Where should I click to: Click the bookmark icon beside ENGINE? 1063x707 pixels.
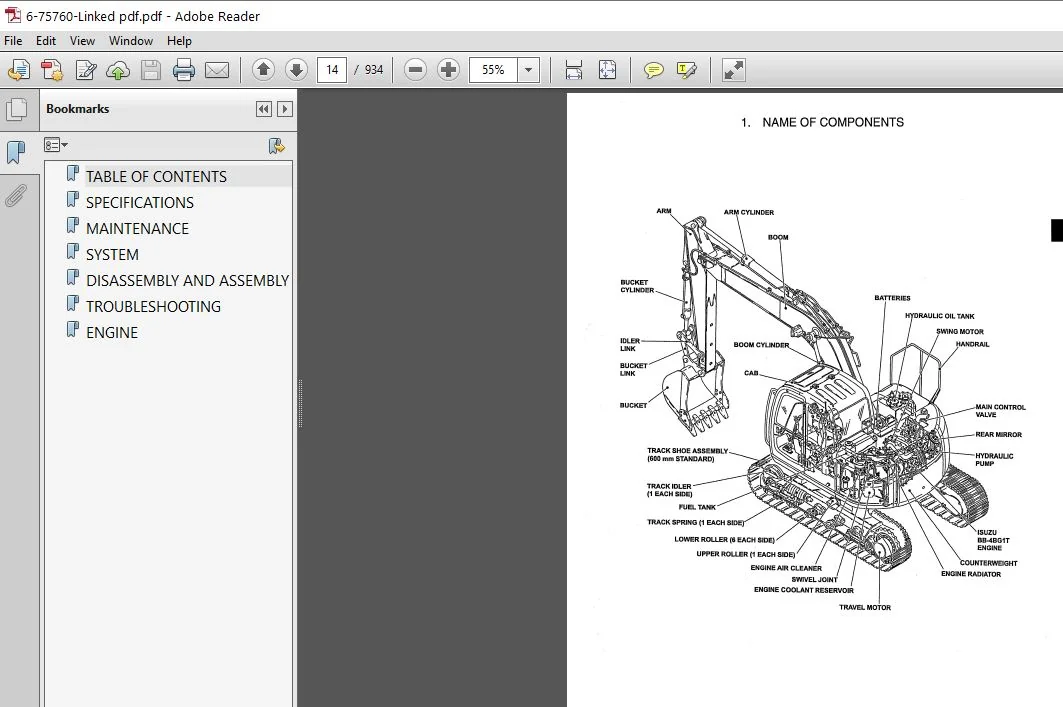click(73, 330)
